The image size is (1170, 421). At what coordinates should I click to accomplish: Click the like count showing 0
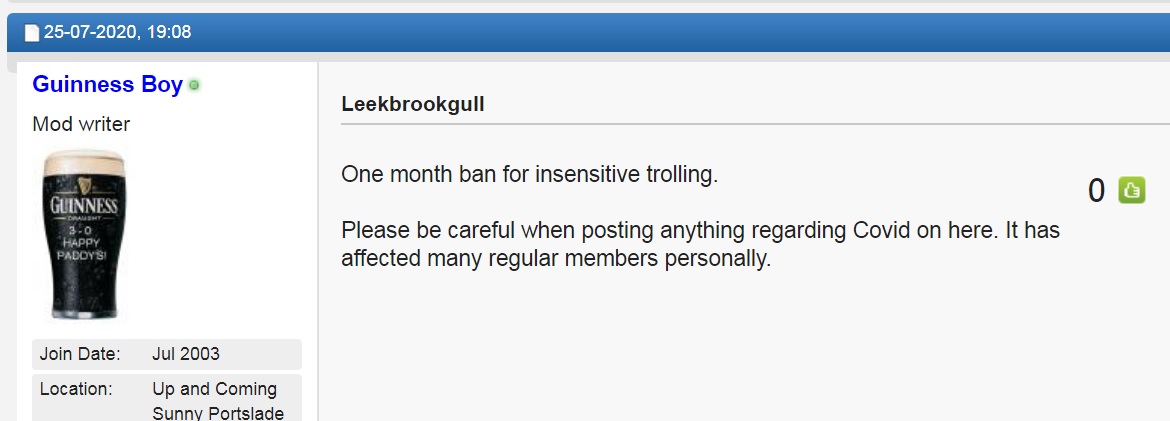(1096, 190)
